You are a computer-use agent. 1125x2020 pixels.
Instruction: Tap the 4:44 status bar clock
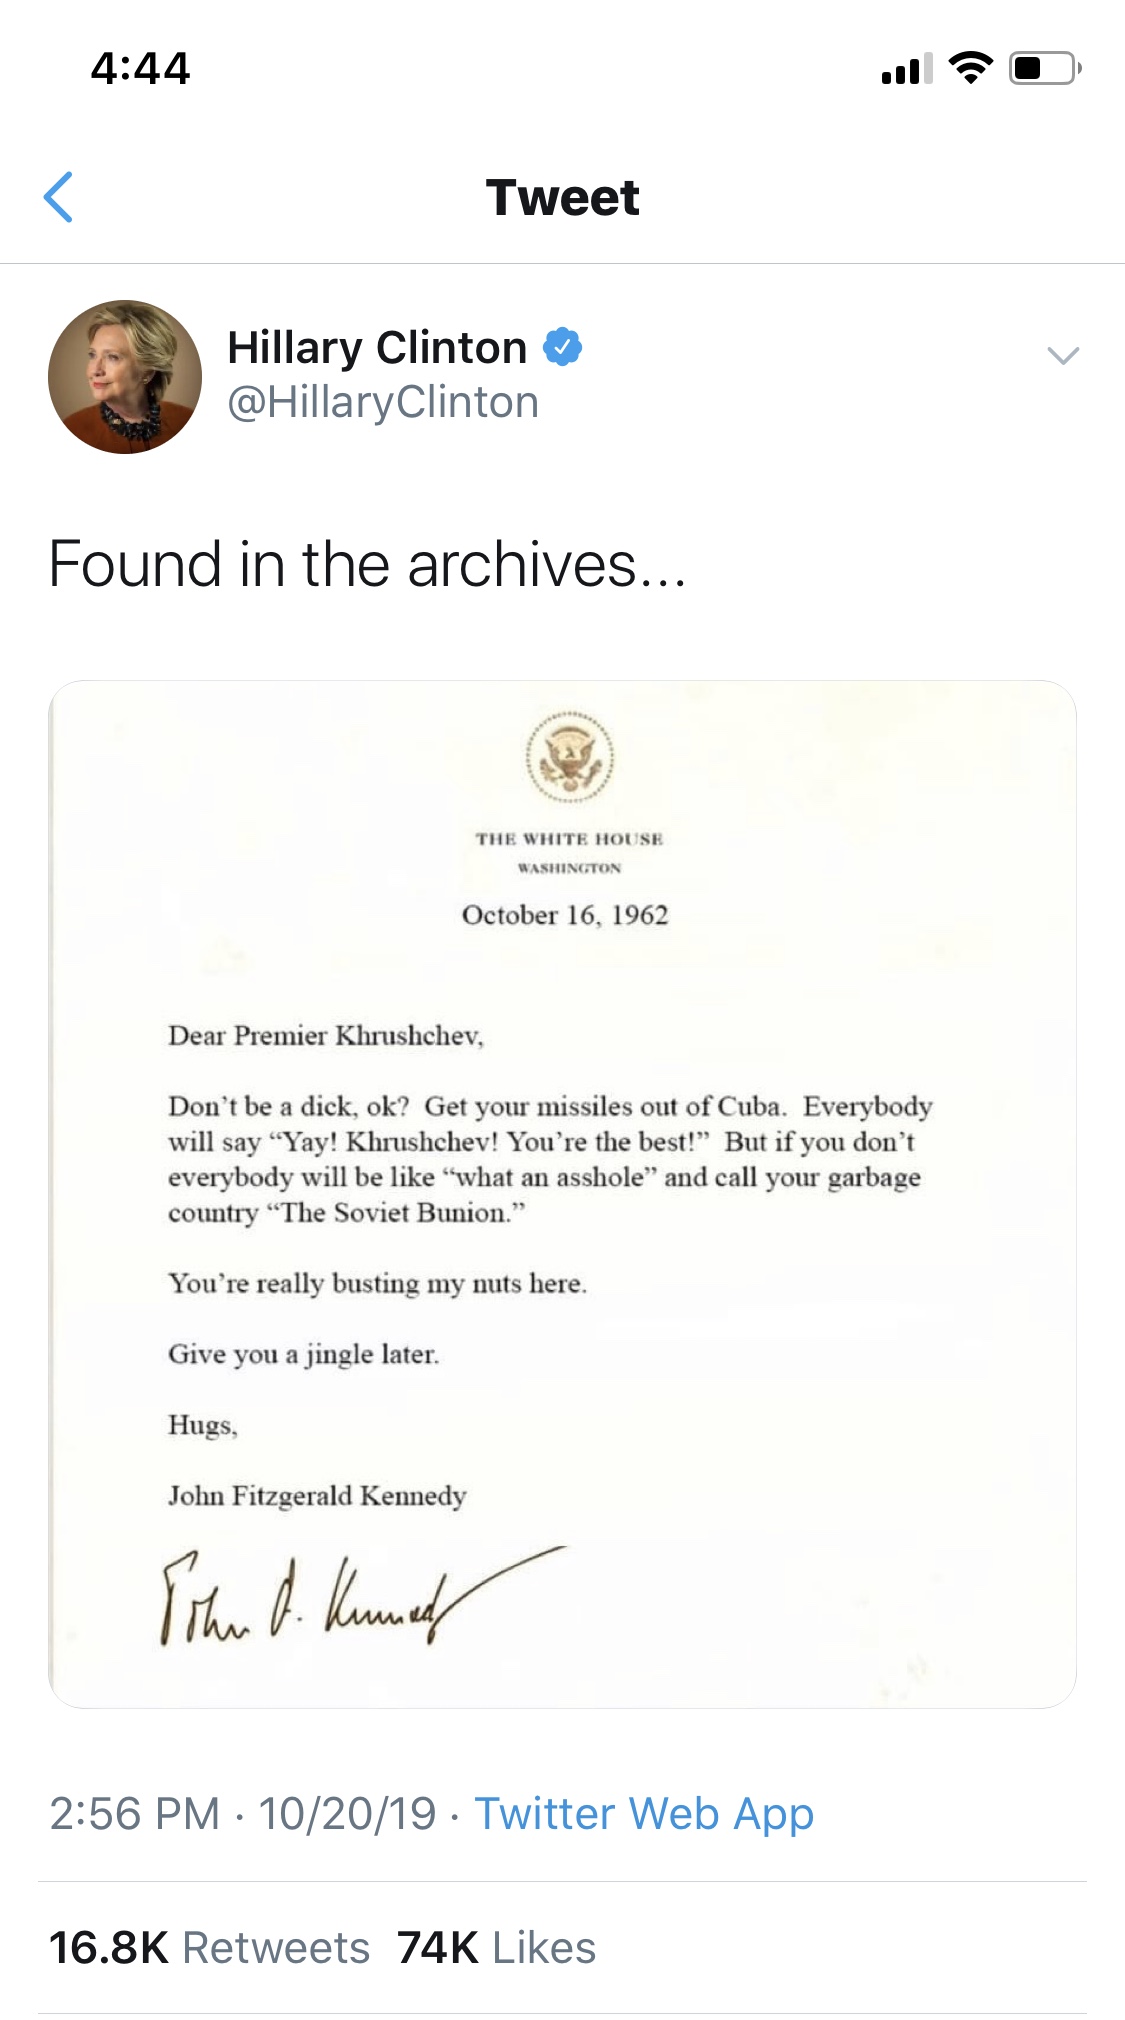(140, 69)
